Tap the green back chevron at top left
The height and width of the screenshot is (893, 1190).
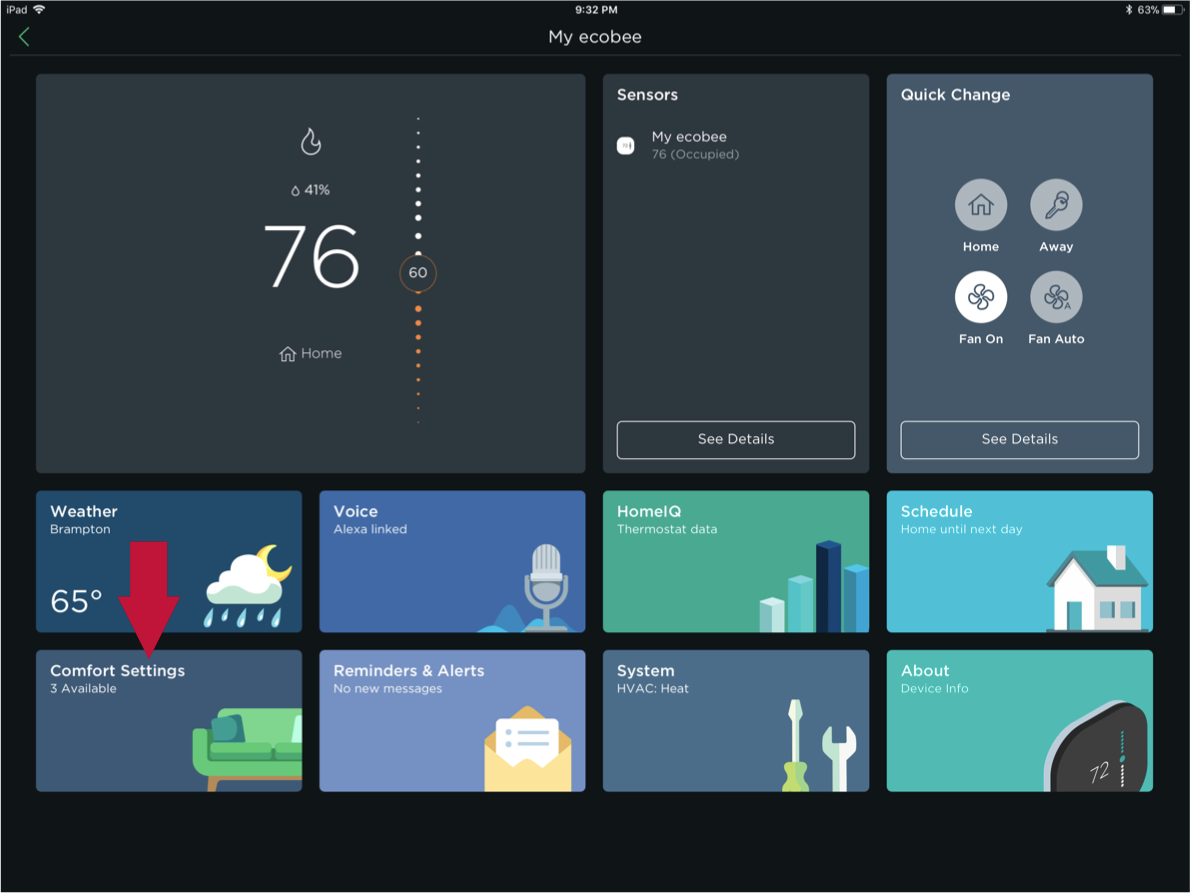pos(25,36)
